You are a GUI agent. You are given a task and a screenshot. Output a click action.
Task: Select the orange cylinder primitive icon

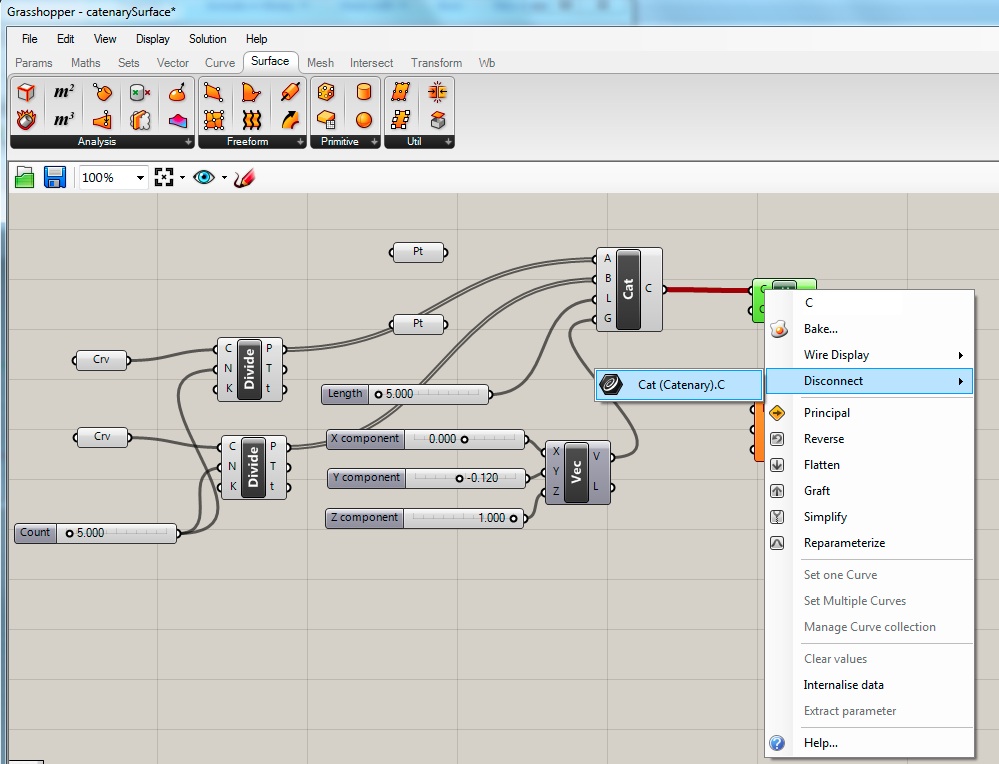[364, 92]
